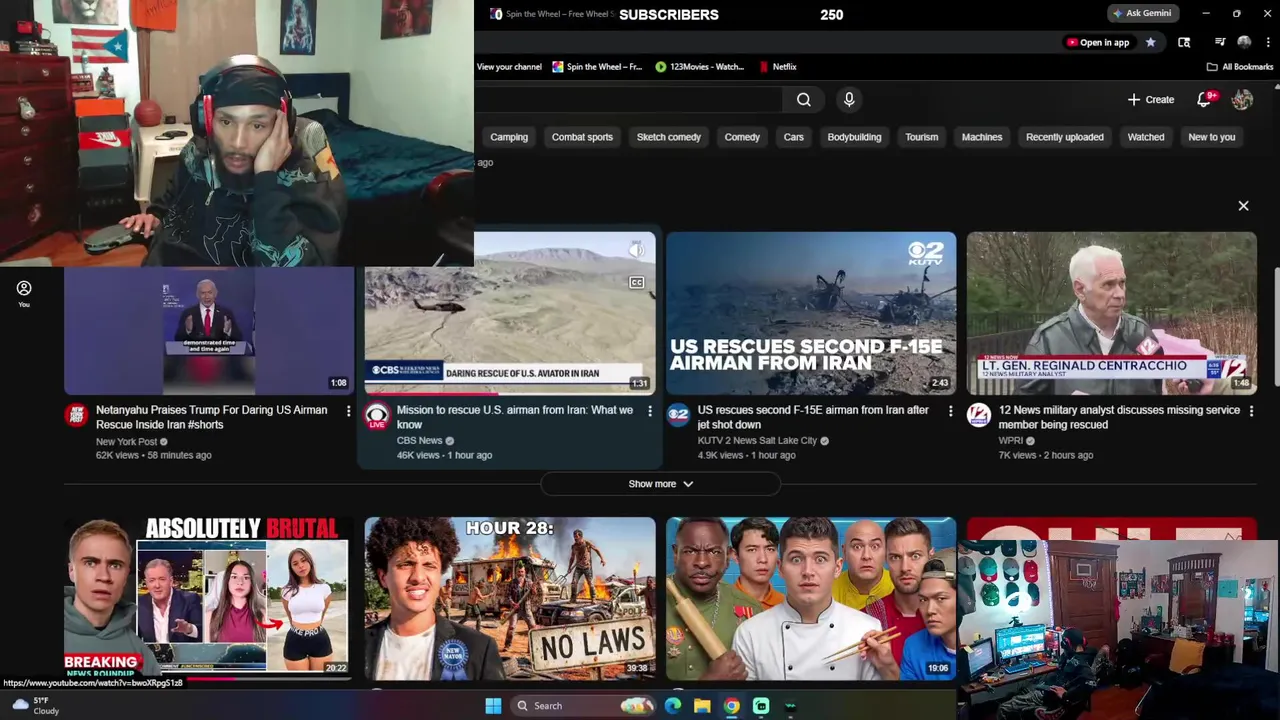Select the Bodybuilding filter chip
This screenshot has width=1280, height=720.
click(x=854, y=137)
